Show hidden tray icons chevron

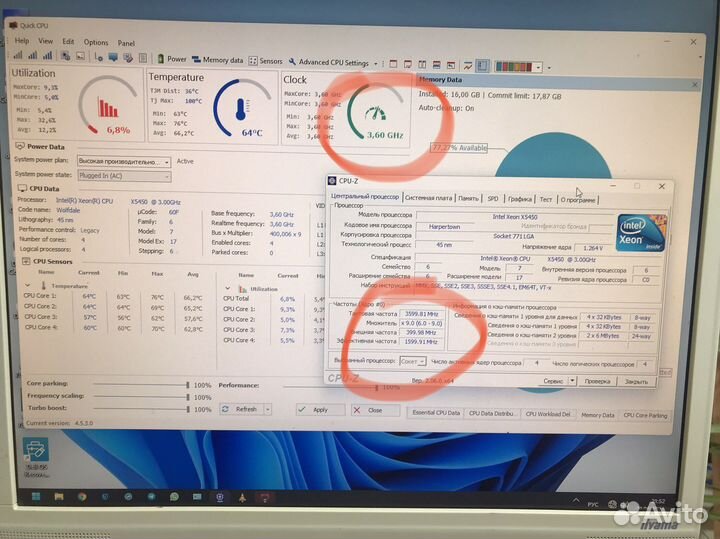coord(575,501)
